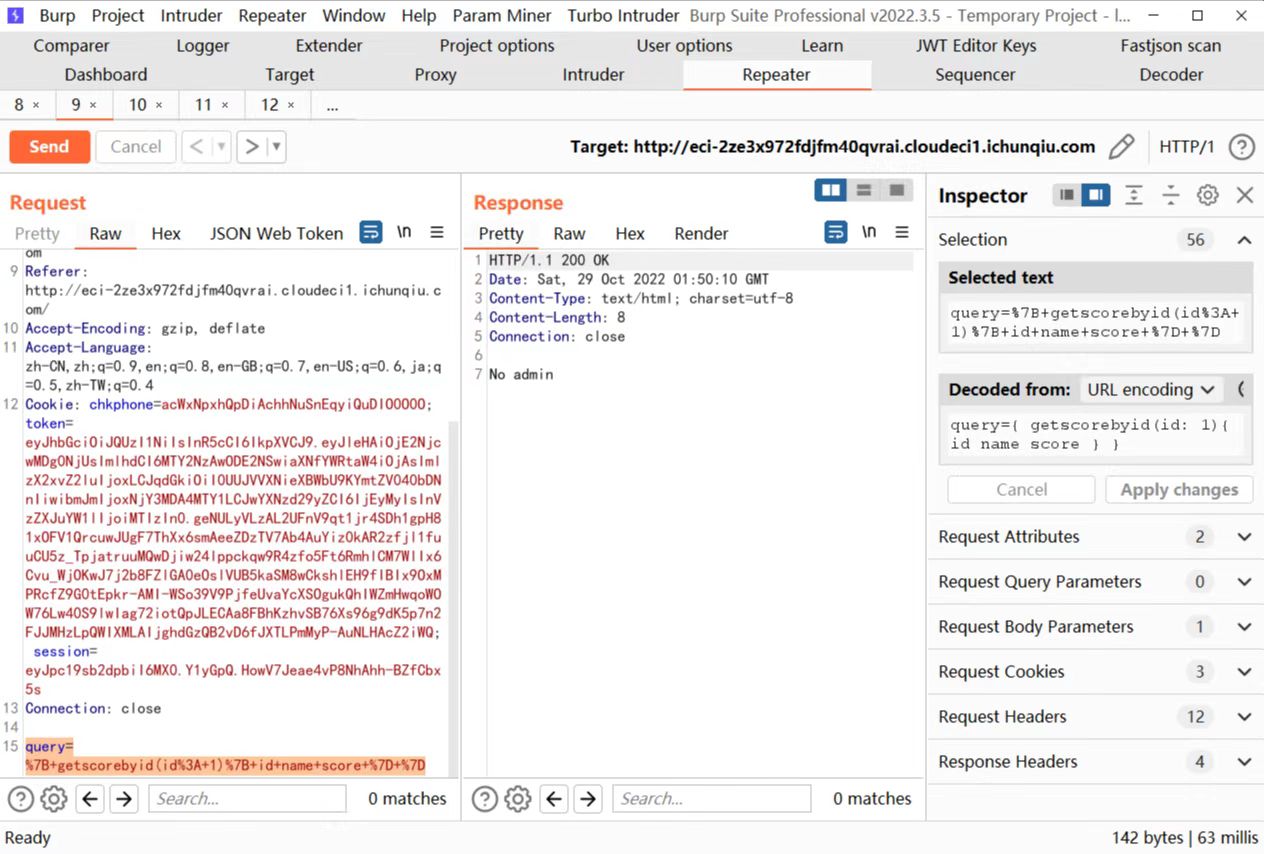1264x854 pixels.
Task: Cancel Inspector decoded text changes
Action: click(x=1022, y=490)
